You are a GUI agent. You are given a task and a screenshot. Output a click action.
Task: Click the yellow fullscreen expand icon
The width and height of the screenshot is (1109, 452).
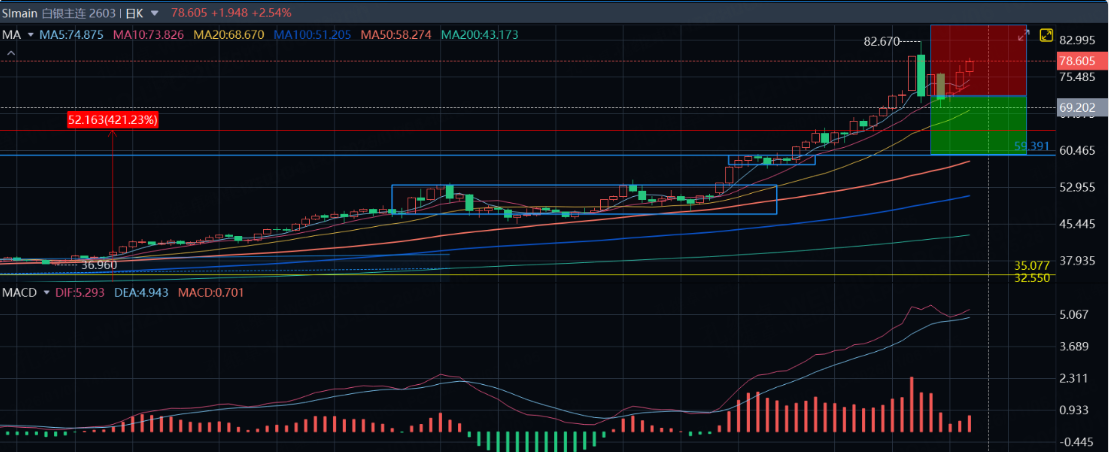[x=1046, y=35]
